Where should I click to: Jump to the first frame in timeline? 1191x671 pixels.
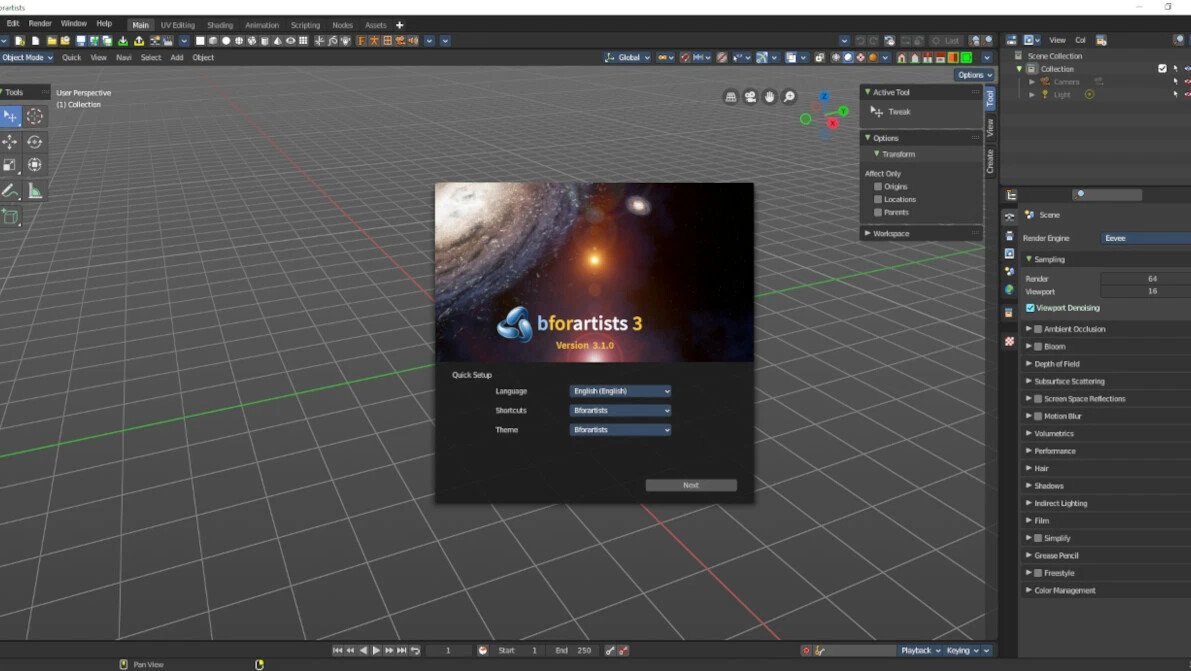[x=337, y=650]
